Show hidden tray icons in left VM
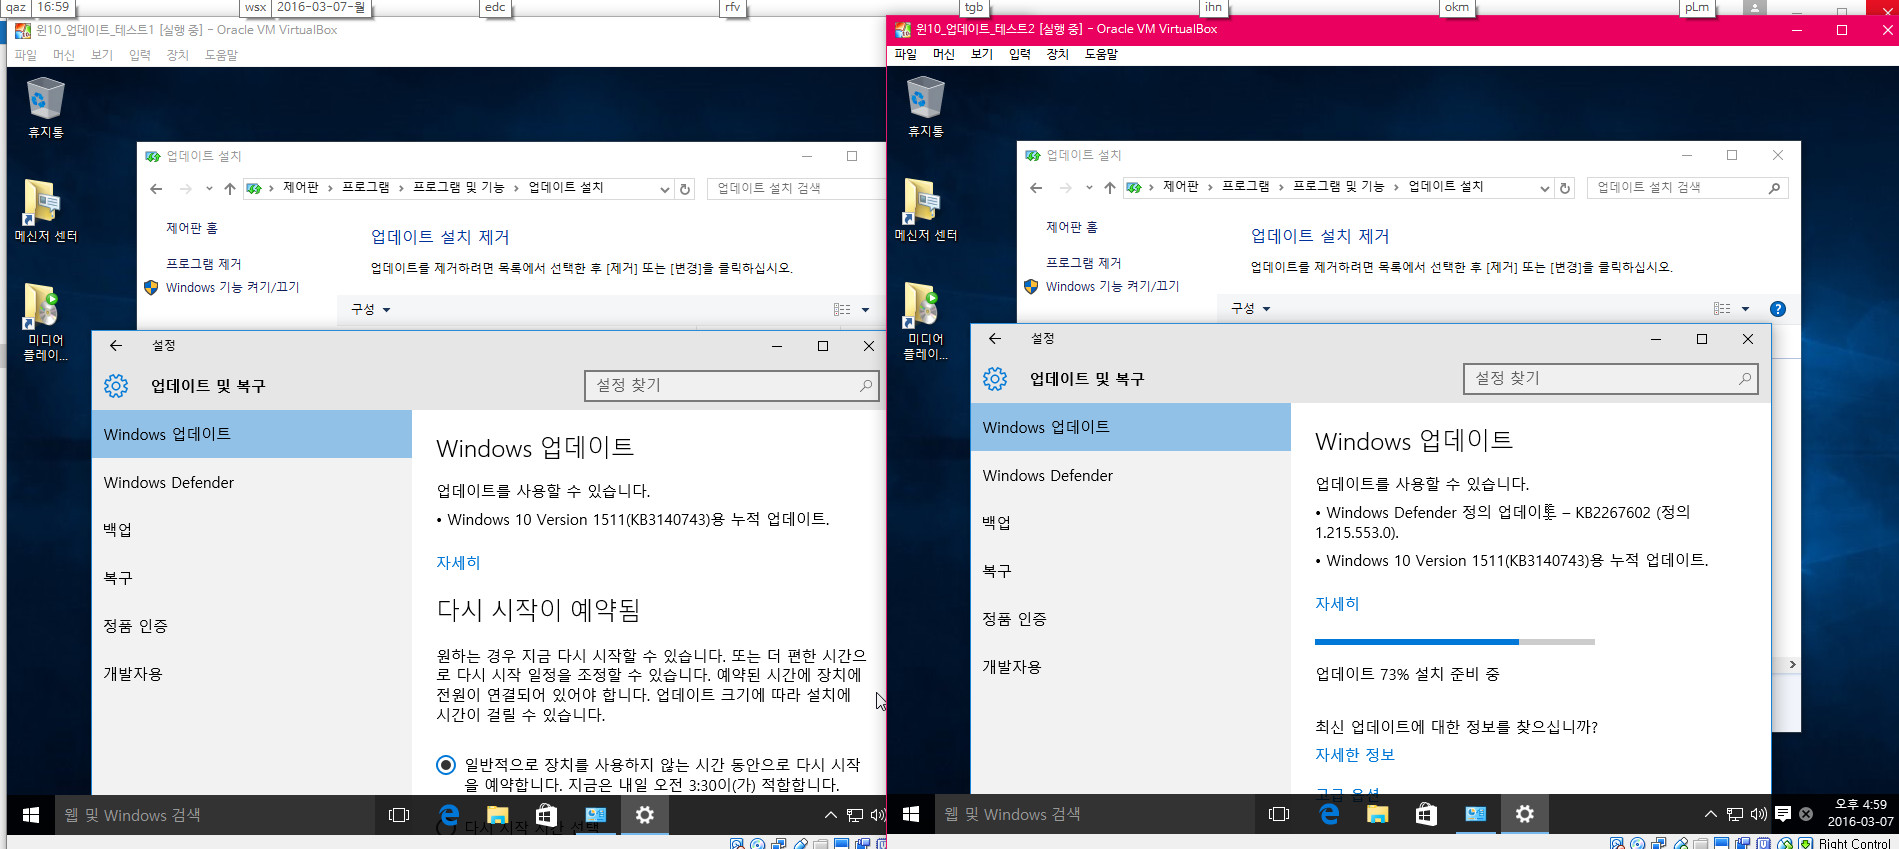This screenshot has height=849, width=1899. click(830, 815)
